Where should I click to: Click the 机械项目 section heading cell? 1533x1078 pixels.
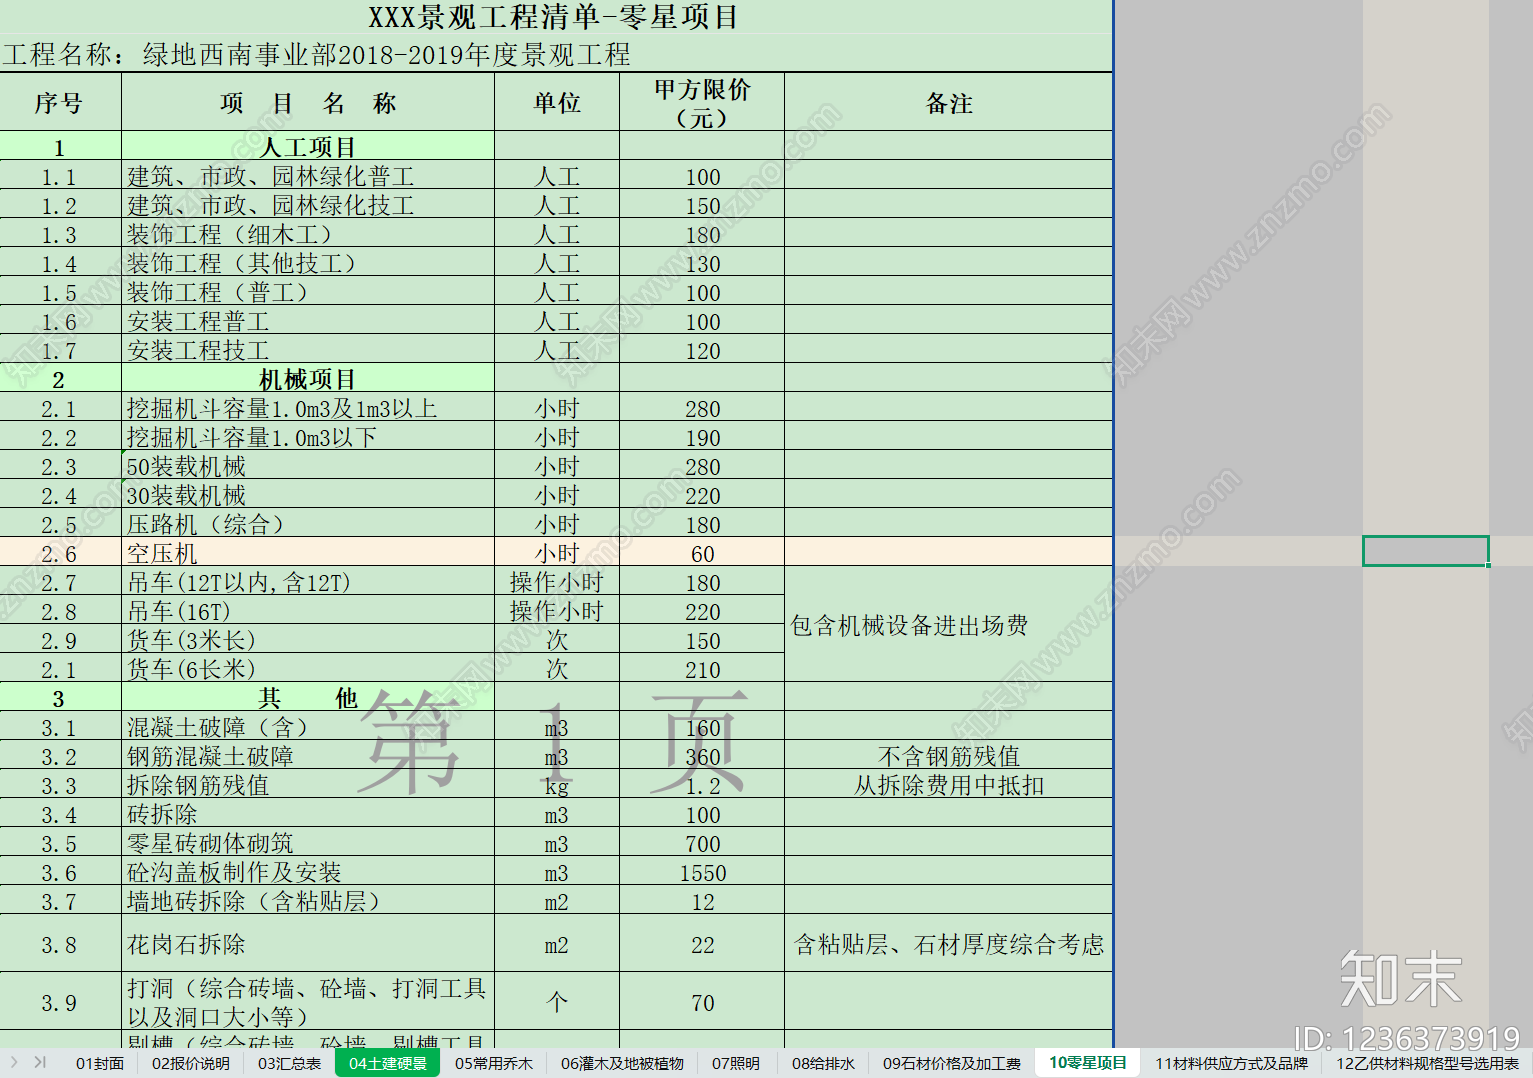click(308, 378)
